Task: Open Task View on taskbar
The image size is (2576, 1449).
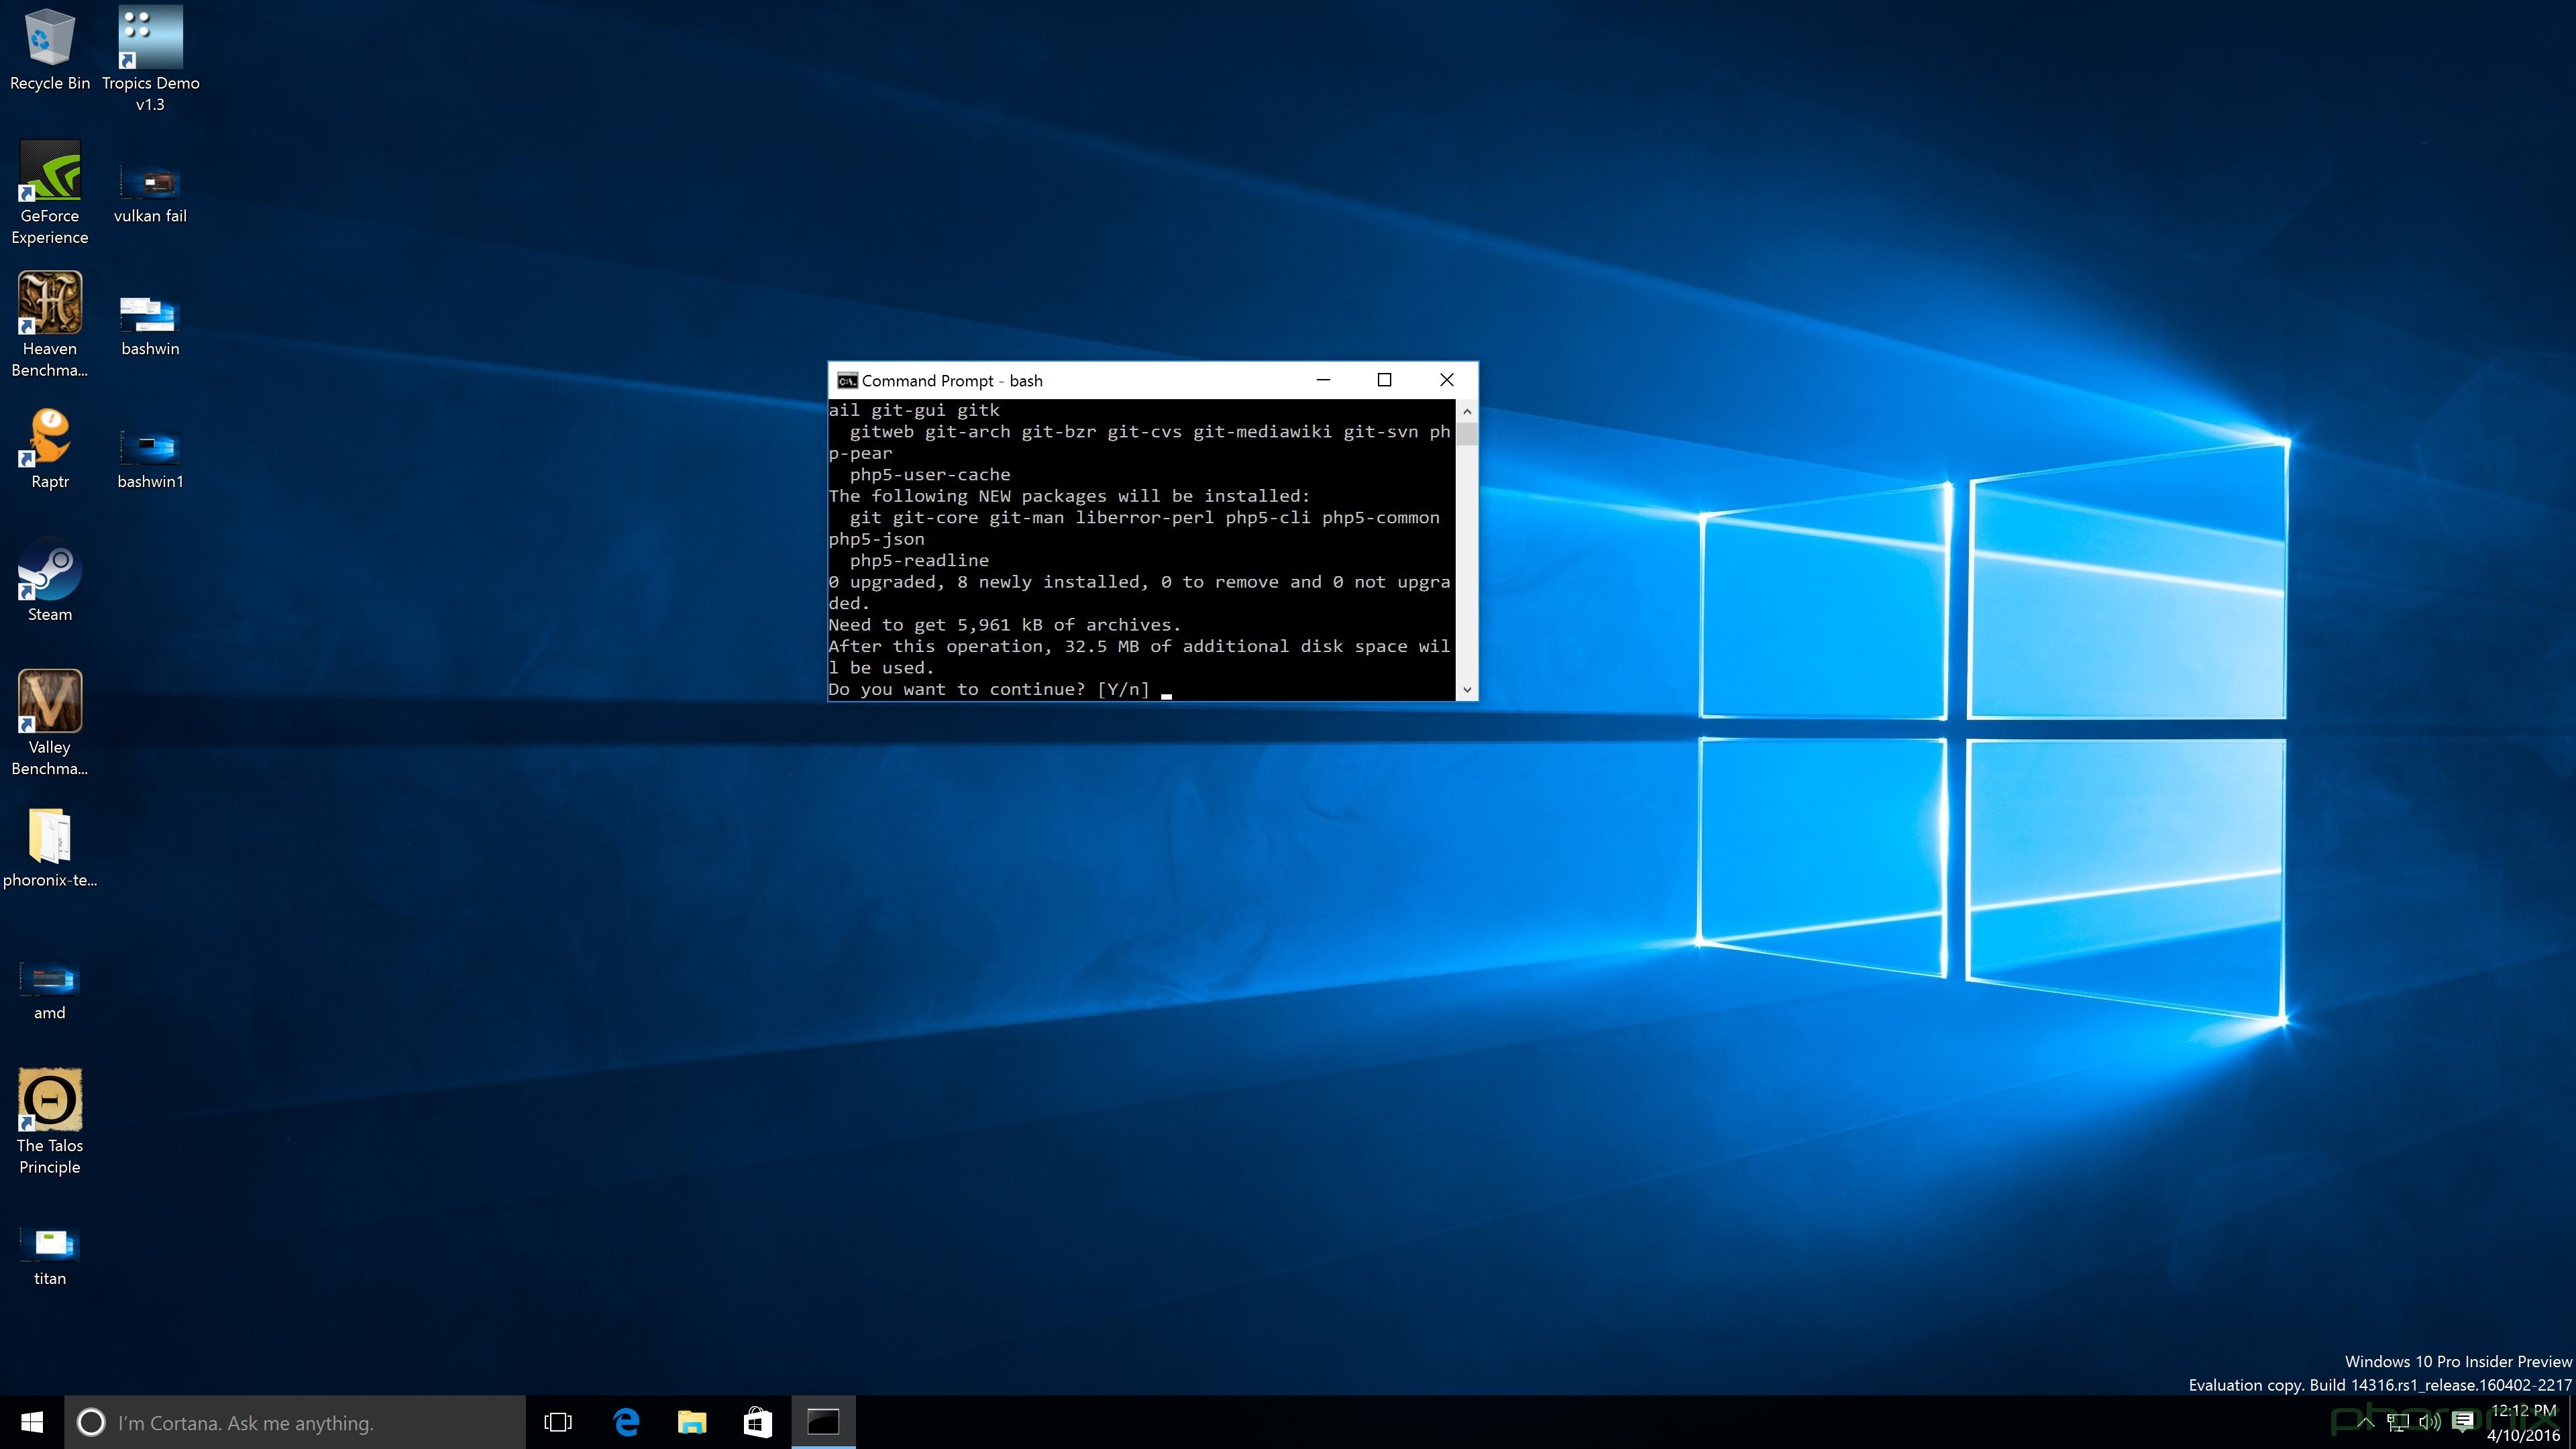Action: (x=558, y=1422)
